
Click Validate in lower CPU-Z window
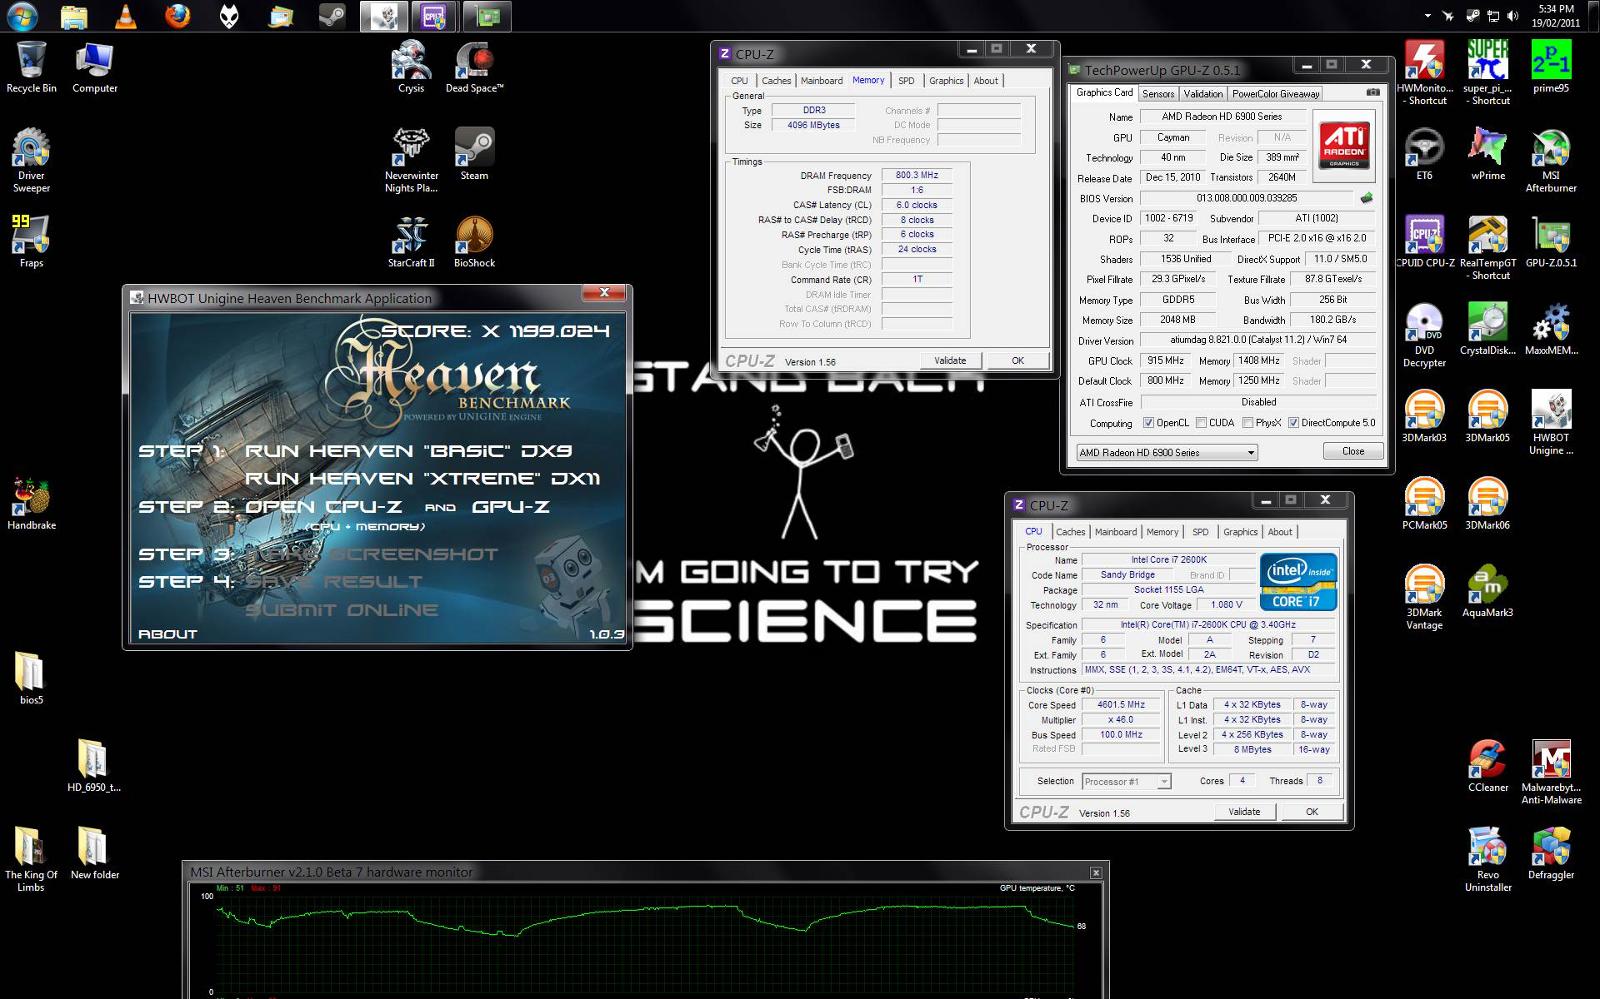(x=1244, y=812)
